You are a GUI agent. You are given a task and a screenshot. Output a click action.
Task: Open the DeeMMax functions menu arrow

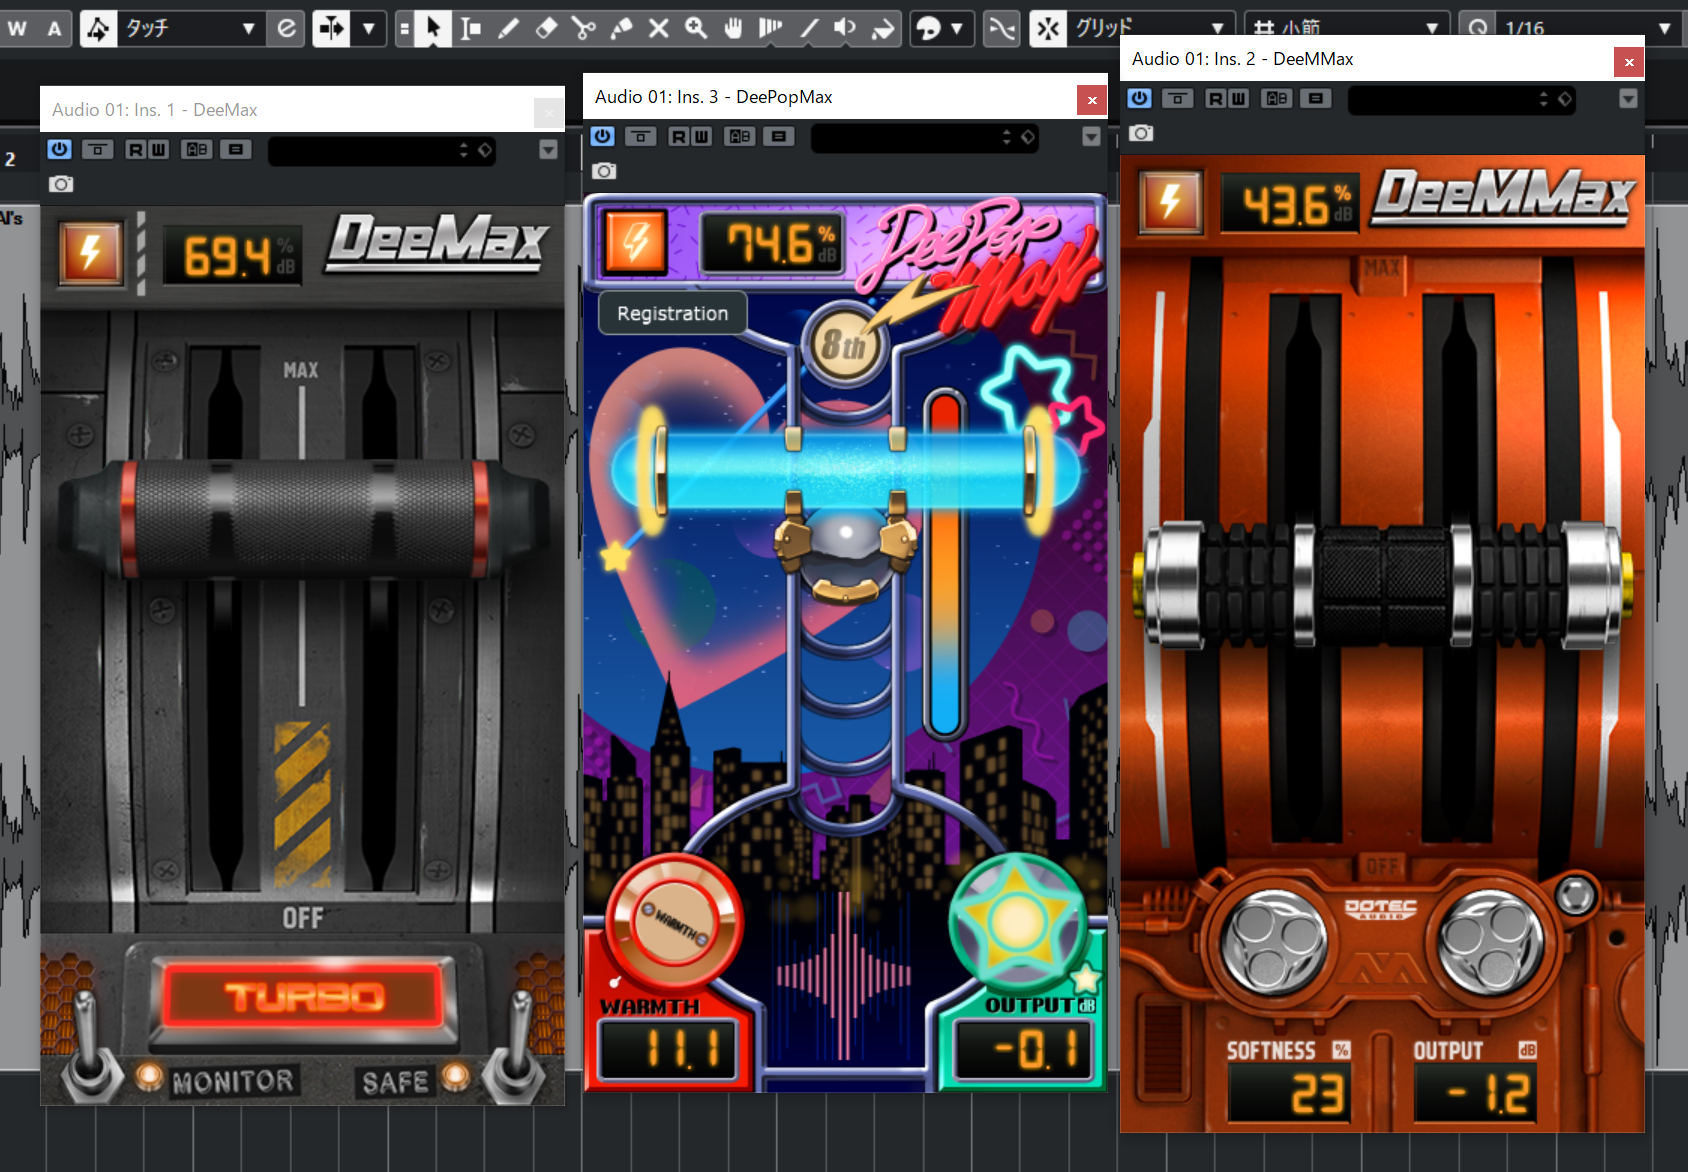click(1628, 98)
